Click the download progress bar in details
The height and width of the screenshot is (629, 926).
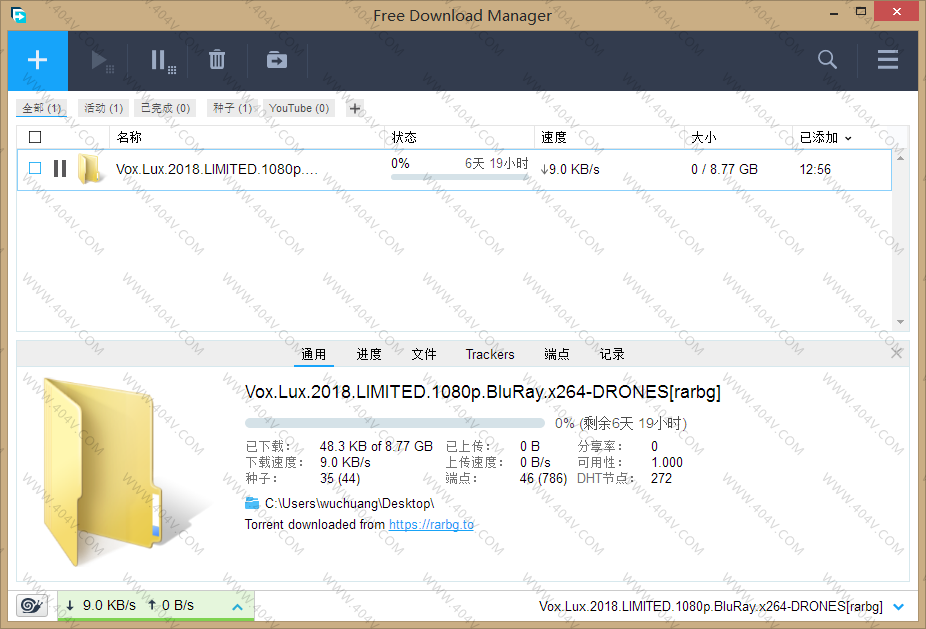point(395,423)
